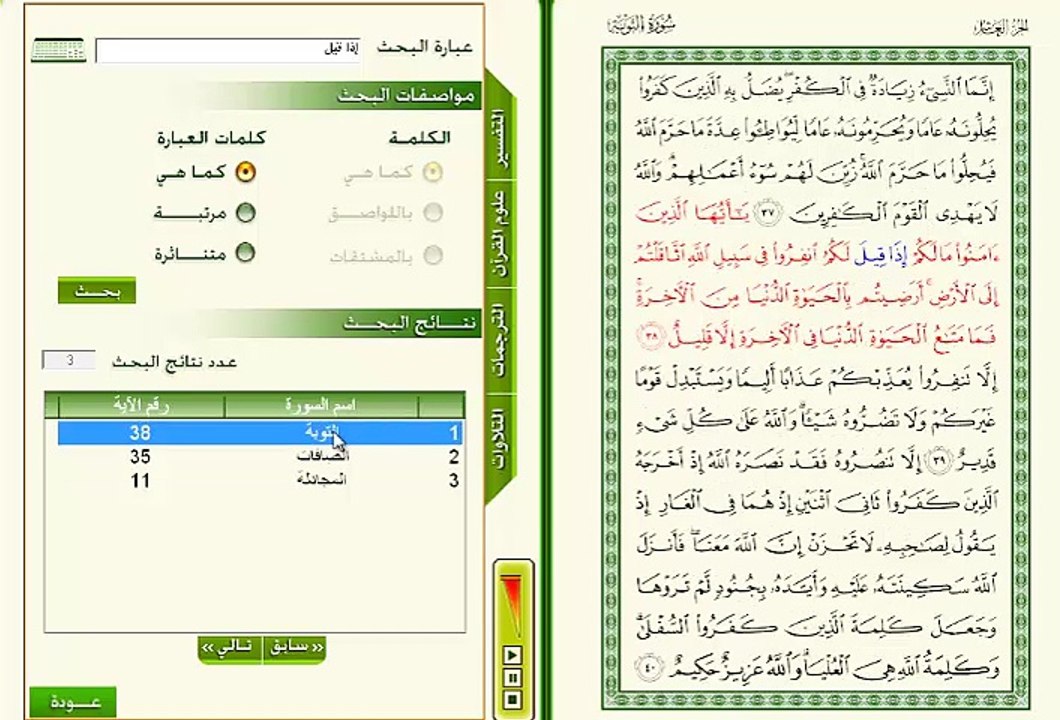
Task: Click verse marker 38 on the Quran page
Action: click(x=650, y=336)
